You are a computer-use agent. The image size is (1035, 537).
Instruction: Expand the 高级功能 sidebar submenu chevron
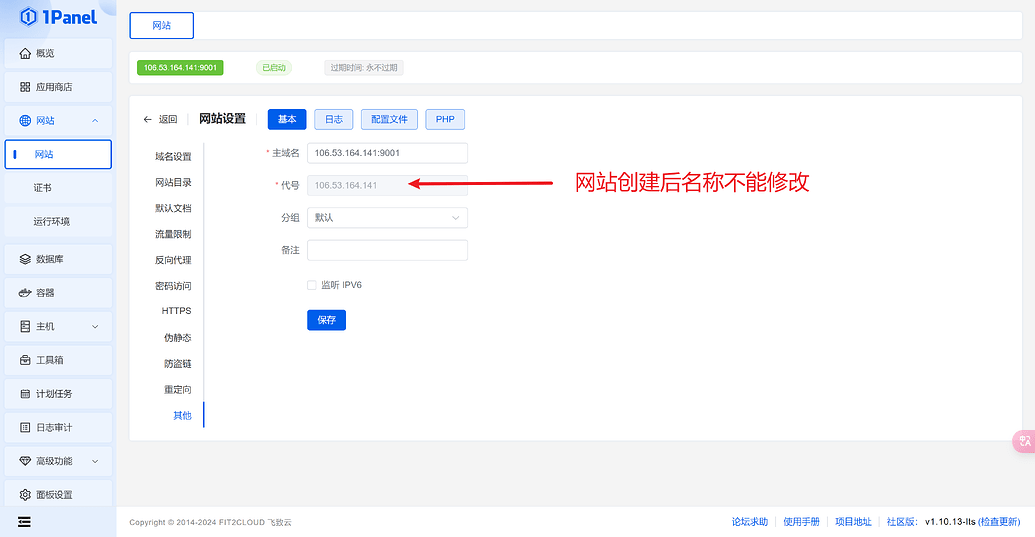[x=95, y=461]
